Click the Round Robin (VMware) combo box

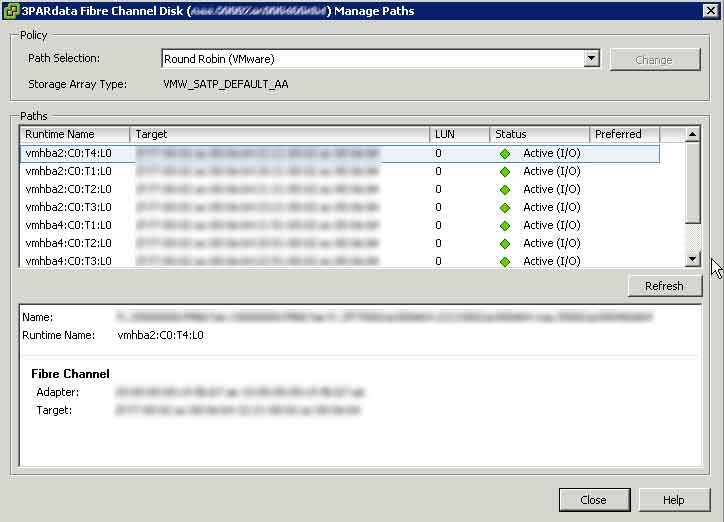point(380,59)
